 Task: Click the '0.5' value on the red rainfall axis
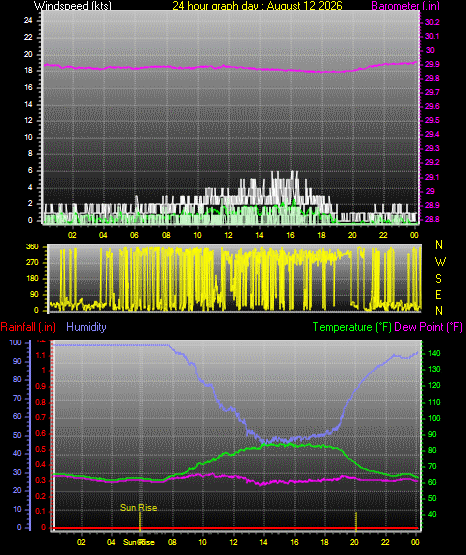pyautogui.click(x=41, y=449)
